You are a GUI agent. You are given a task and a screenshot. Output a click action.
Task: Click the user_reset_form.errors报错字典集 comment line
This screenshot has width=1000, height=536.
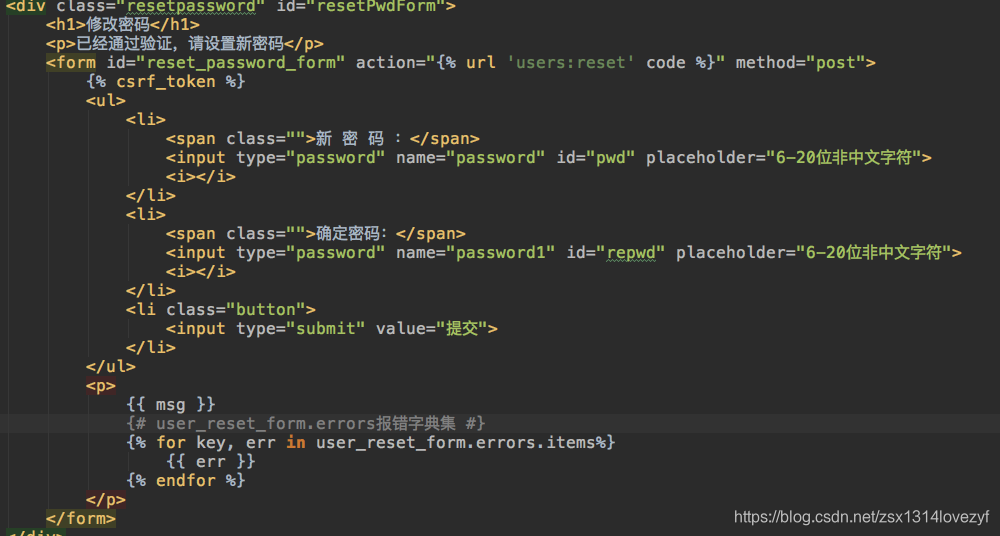pos(306,423)
